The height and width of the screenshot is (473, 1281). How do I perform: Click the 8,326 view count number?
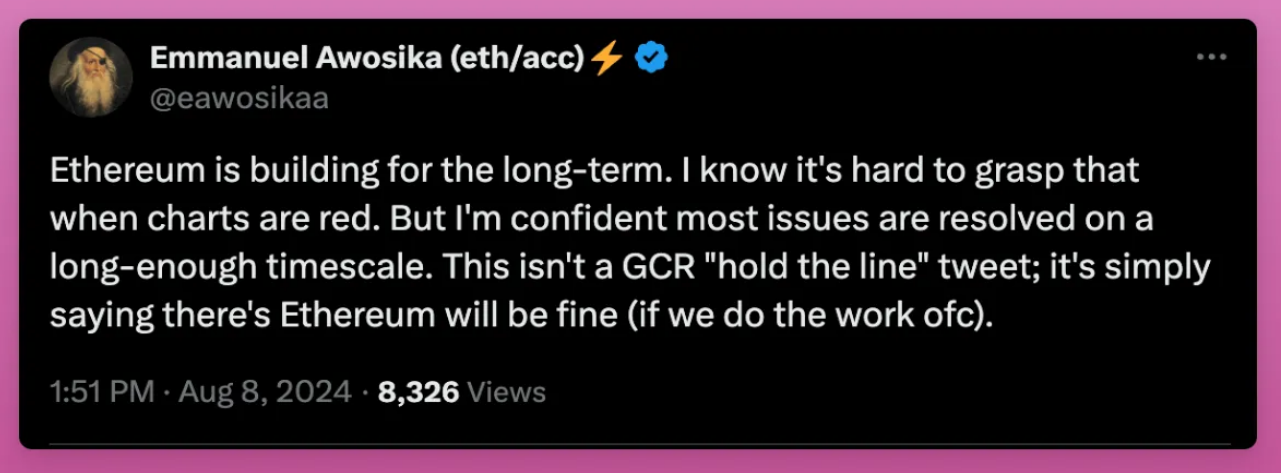click(418, 392)
